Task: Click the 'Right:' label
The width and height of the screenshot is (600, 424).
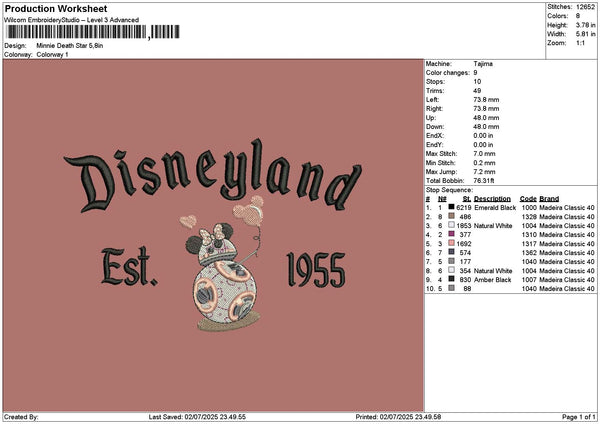Action: click(434, 109)
